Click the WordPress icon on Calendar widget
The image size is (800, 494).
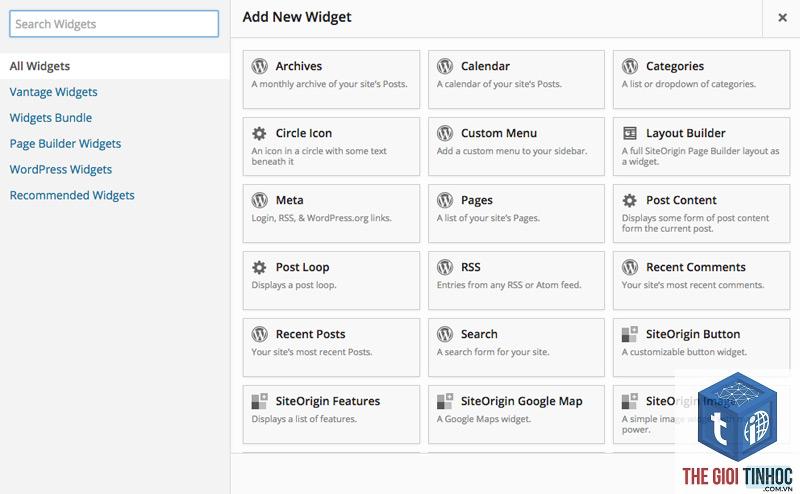(445, 66)
